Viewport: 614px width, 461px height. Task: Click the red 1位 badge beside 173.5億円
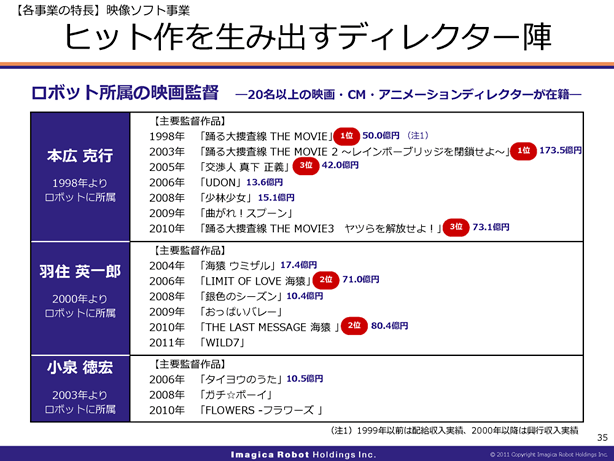click(x=524, y=151)
